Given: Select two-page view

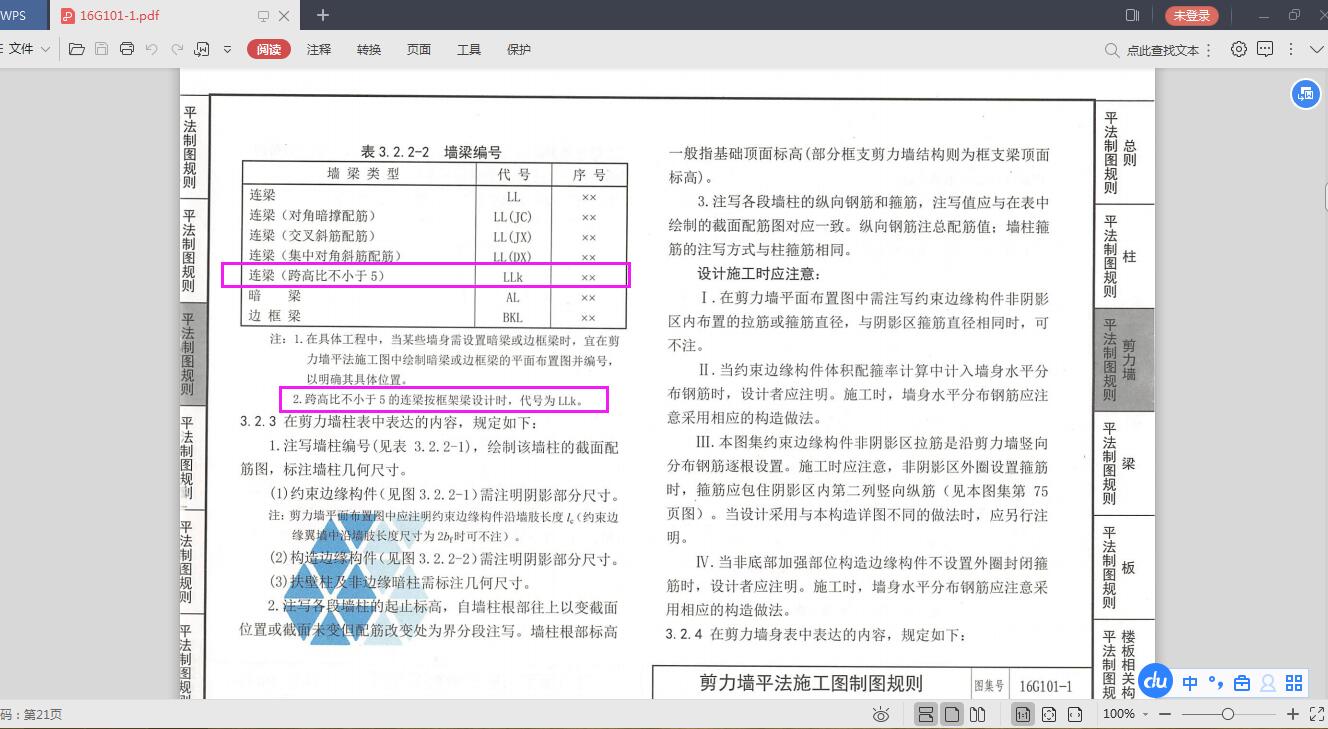Looking at the screenshot, I should [978, 714].
